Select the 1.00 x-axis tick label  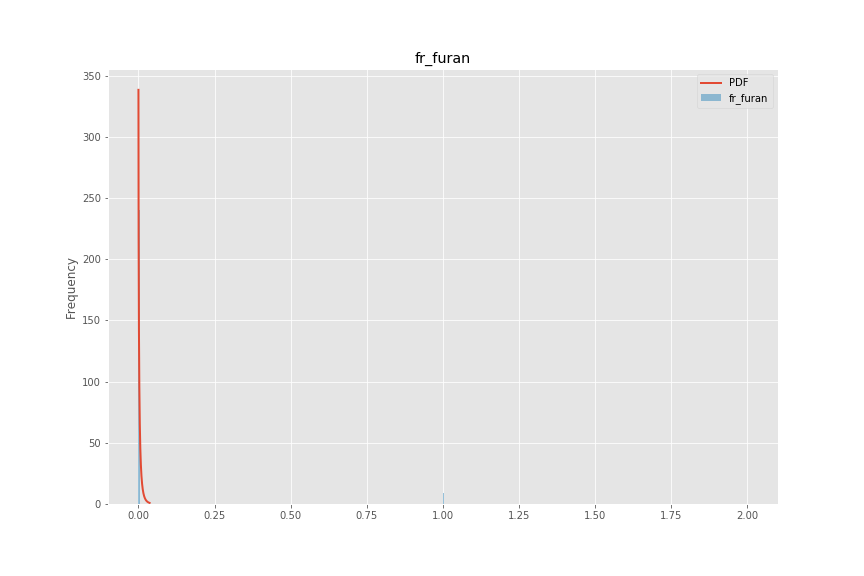443,515
